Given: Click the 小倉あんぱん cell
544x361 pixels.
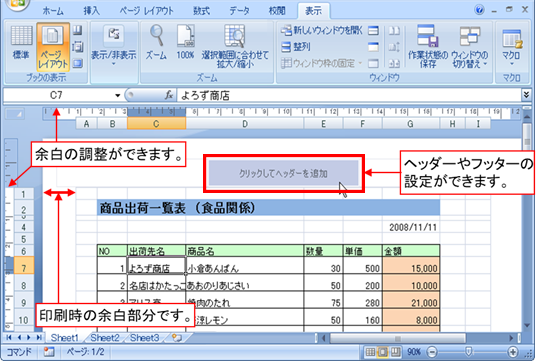Looking at the screenshot, I should [x=245, y=265].
